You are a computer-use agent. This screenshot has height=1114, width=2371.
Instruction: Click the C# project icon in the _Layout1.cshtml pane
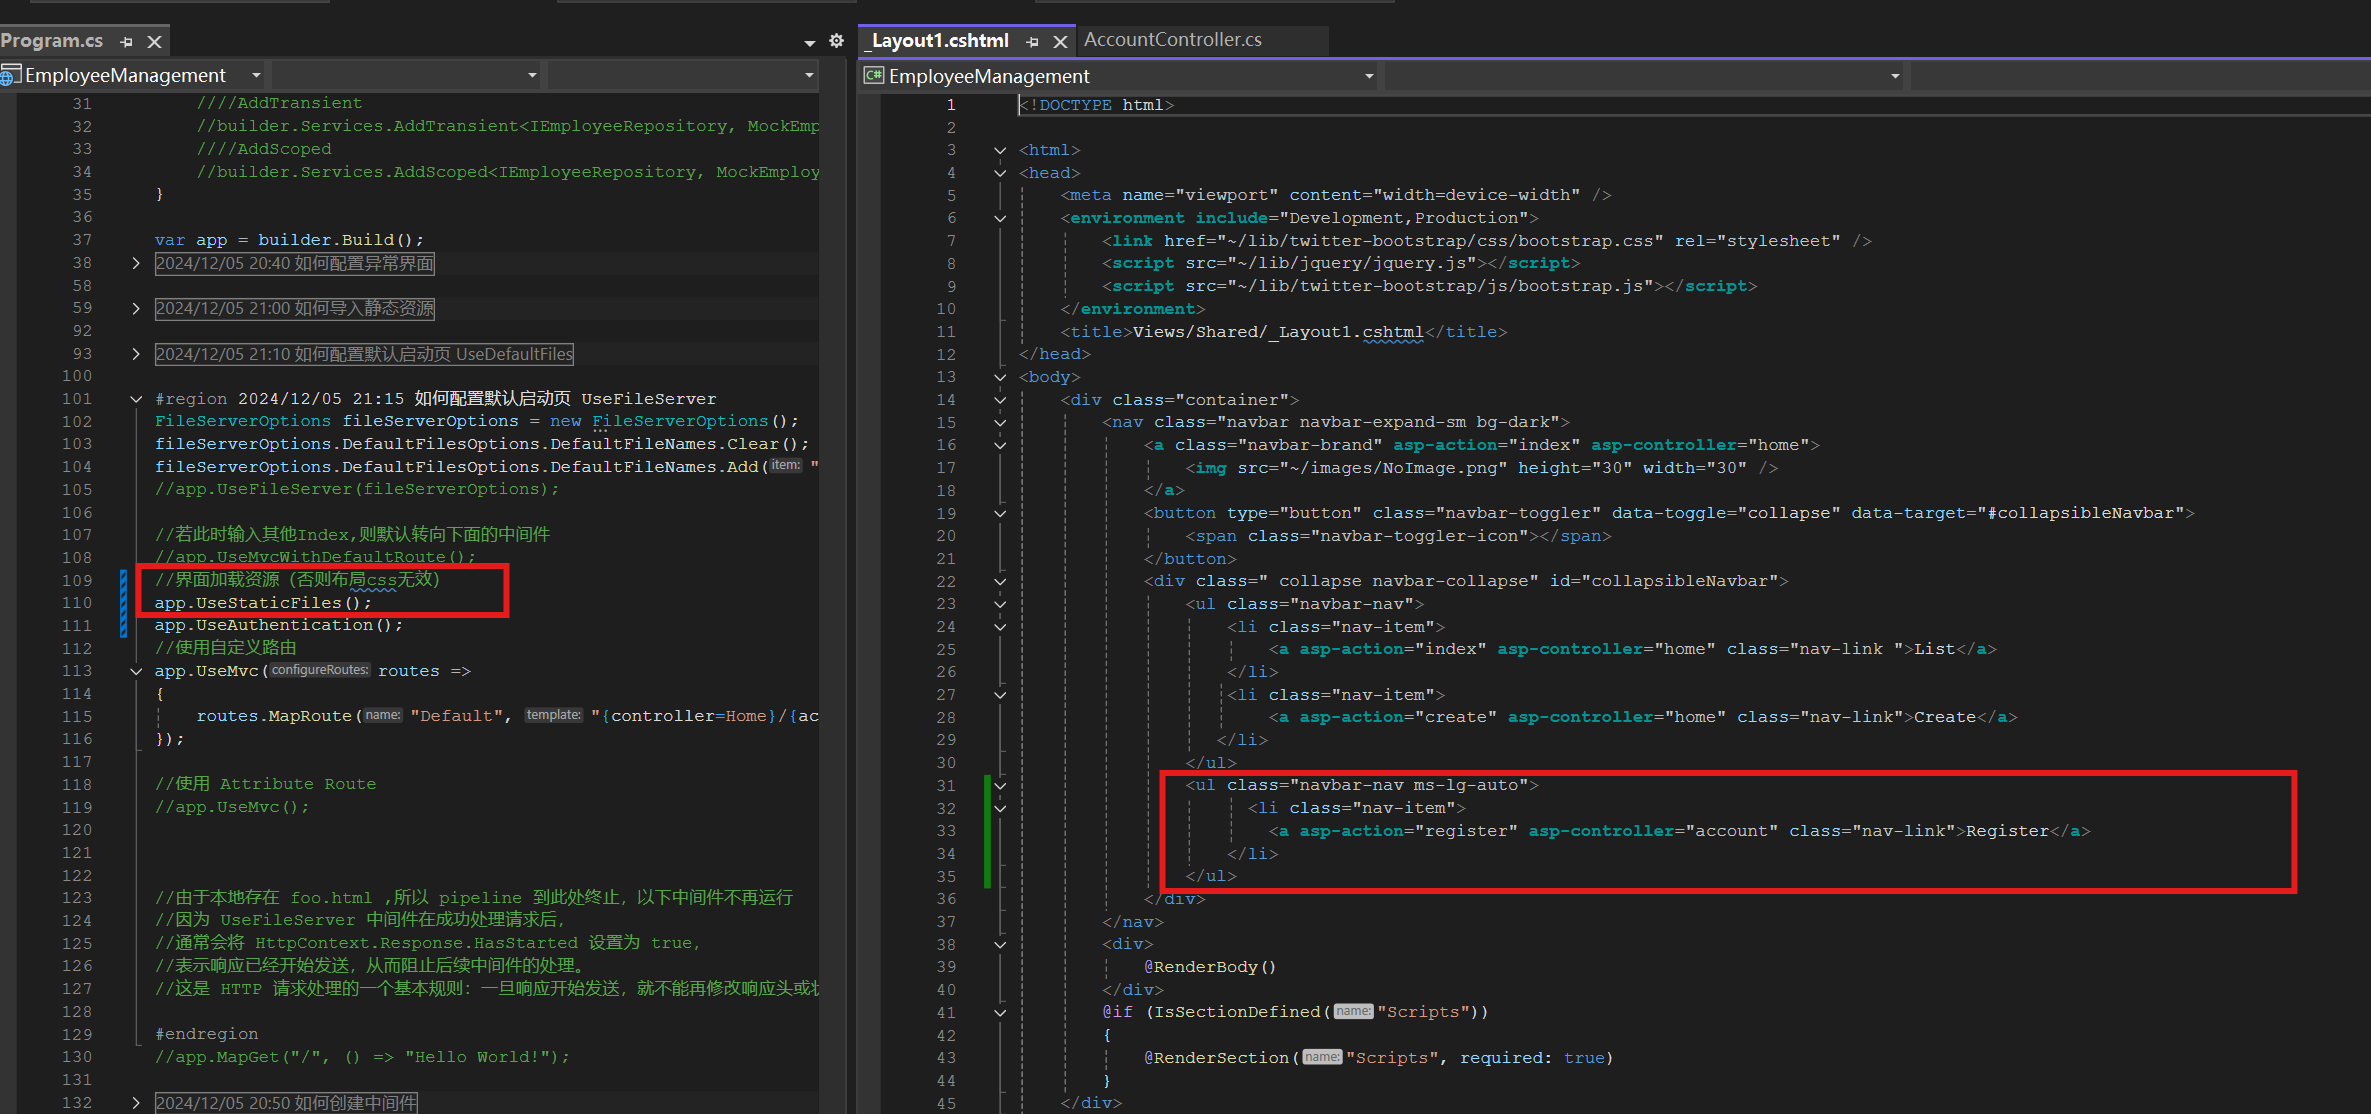click(x=875, y=76)
